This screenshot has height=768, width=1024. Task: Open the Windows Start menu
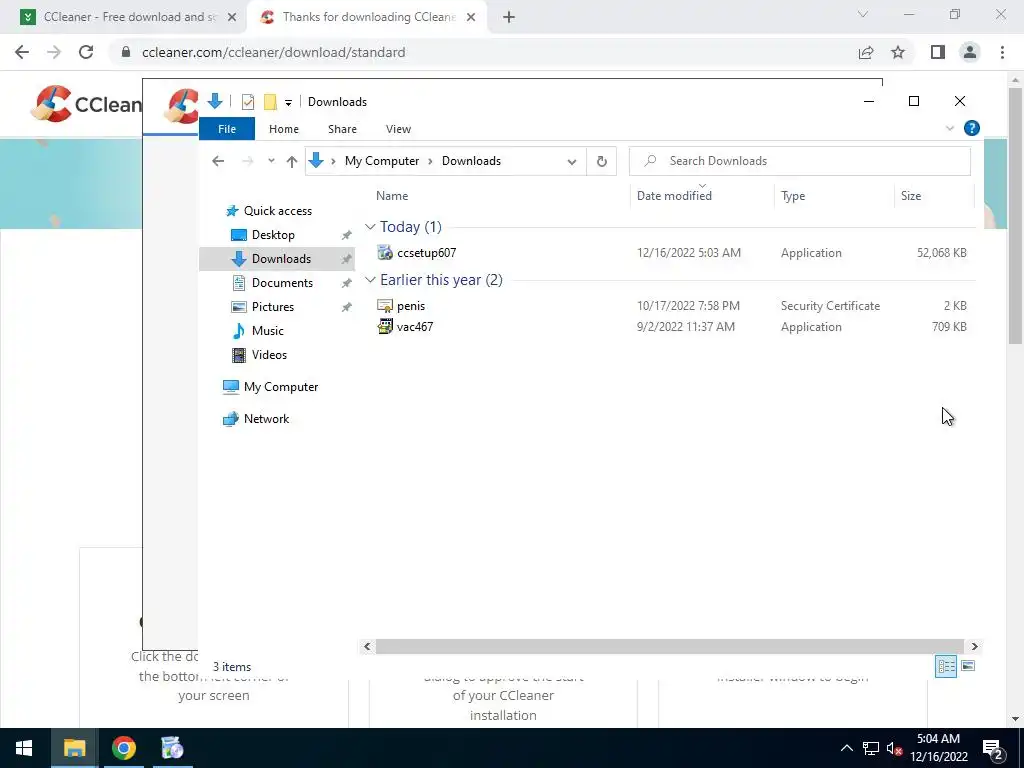24,748
